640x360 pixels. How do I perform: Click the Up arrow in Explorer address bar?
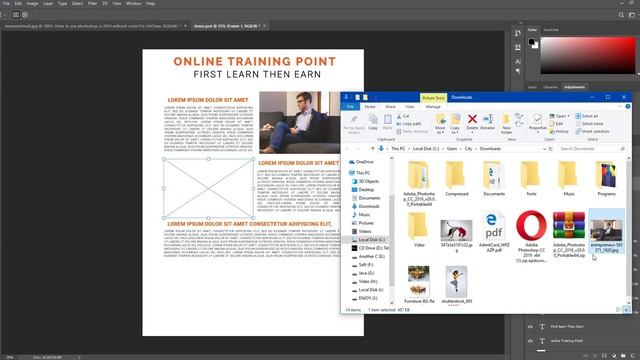pyautogui.click(x=373, y=149)
